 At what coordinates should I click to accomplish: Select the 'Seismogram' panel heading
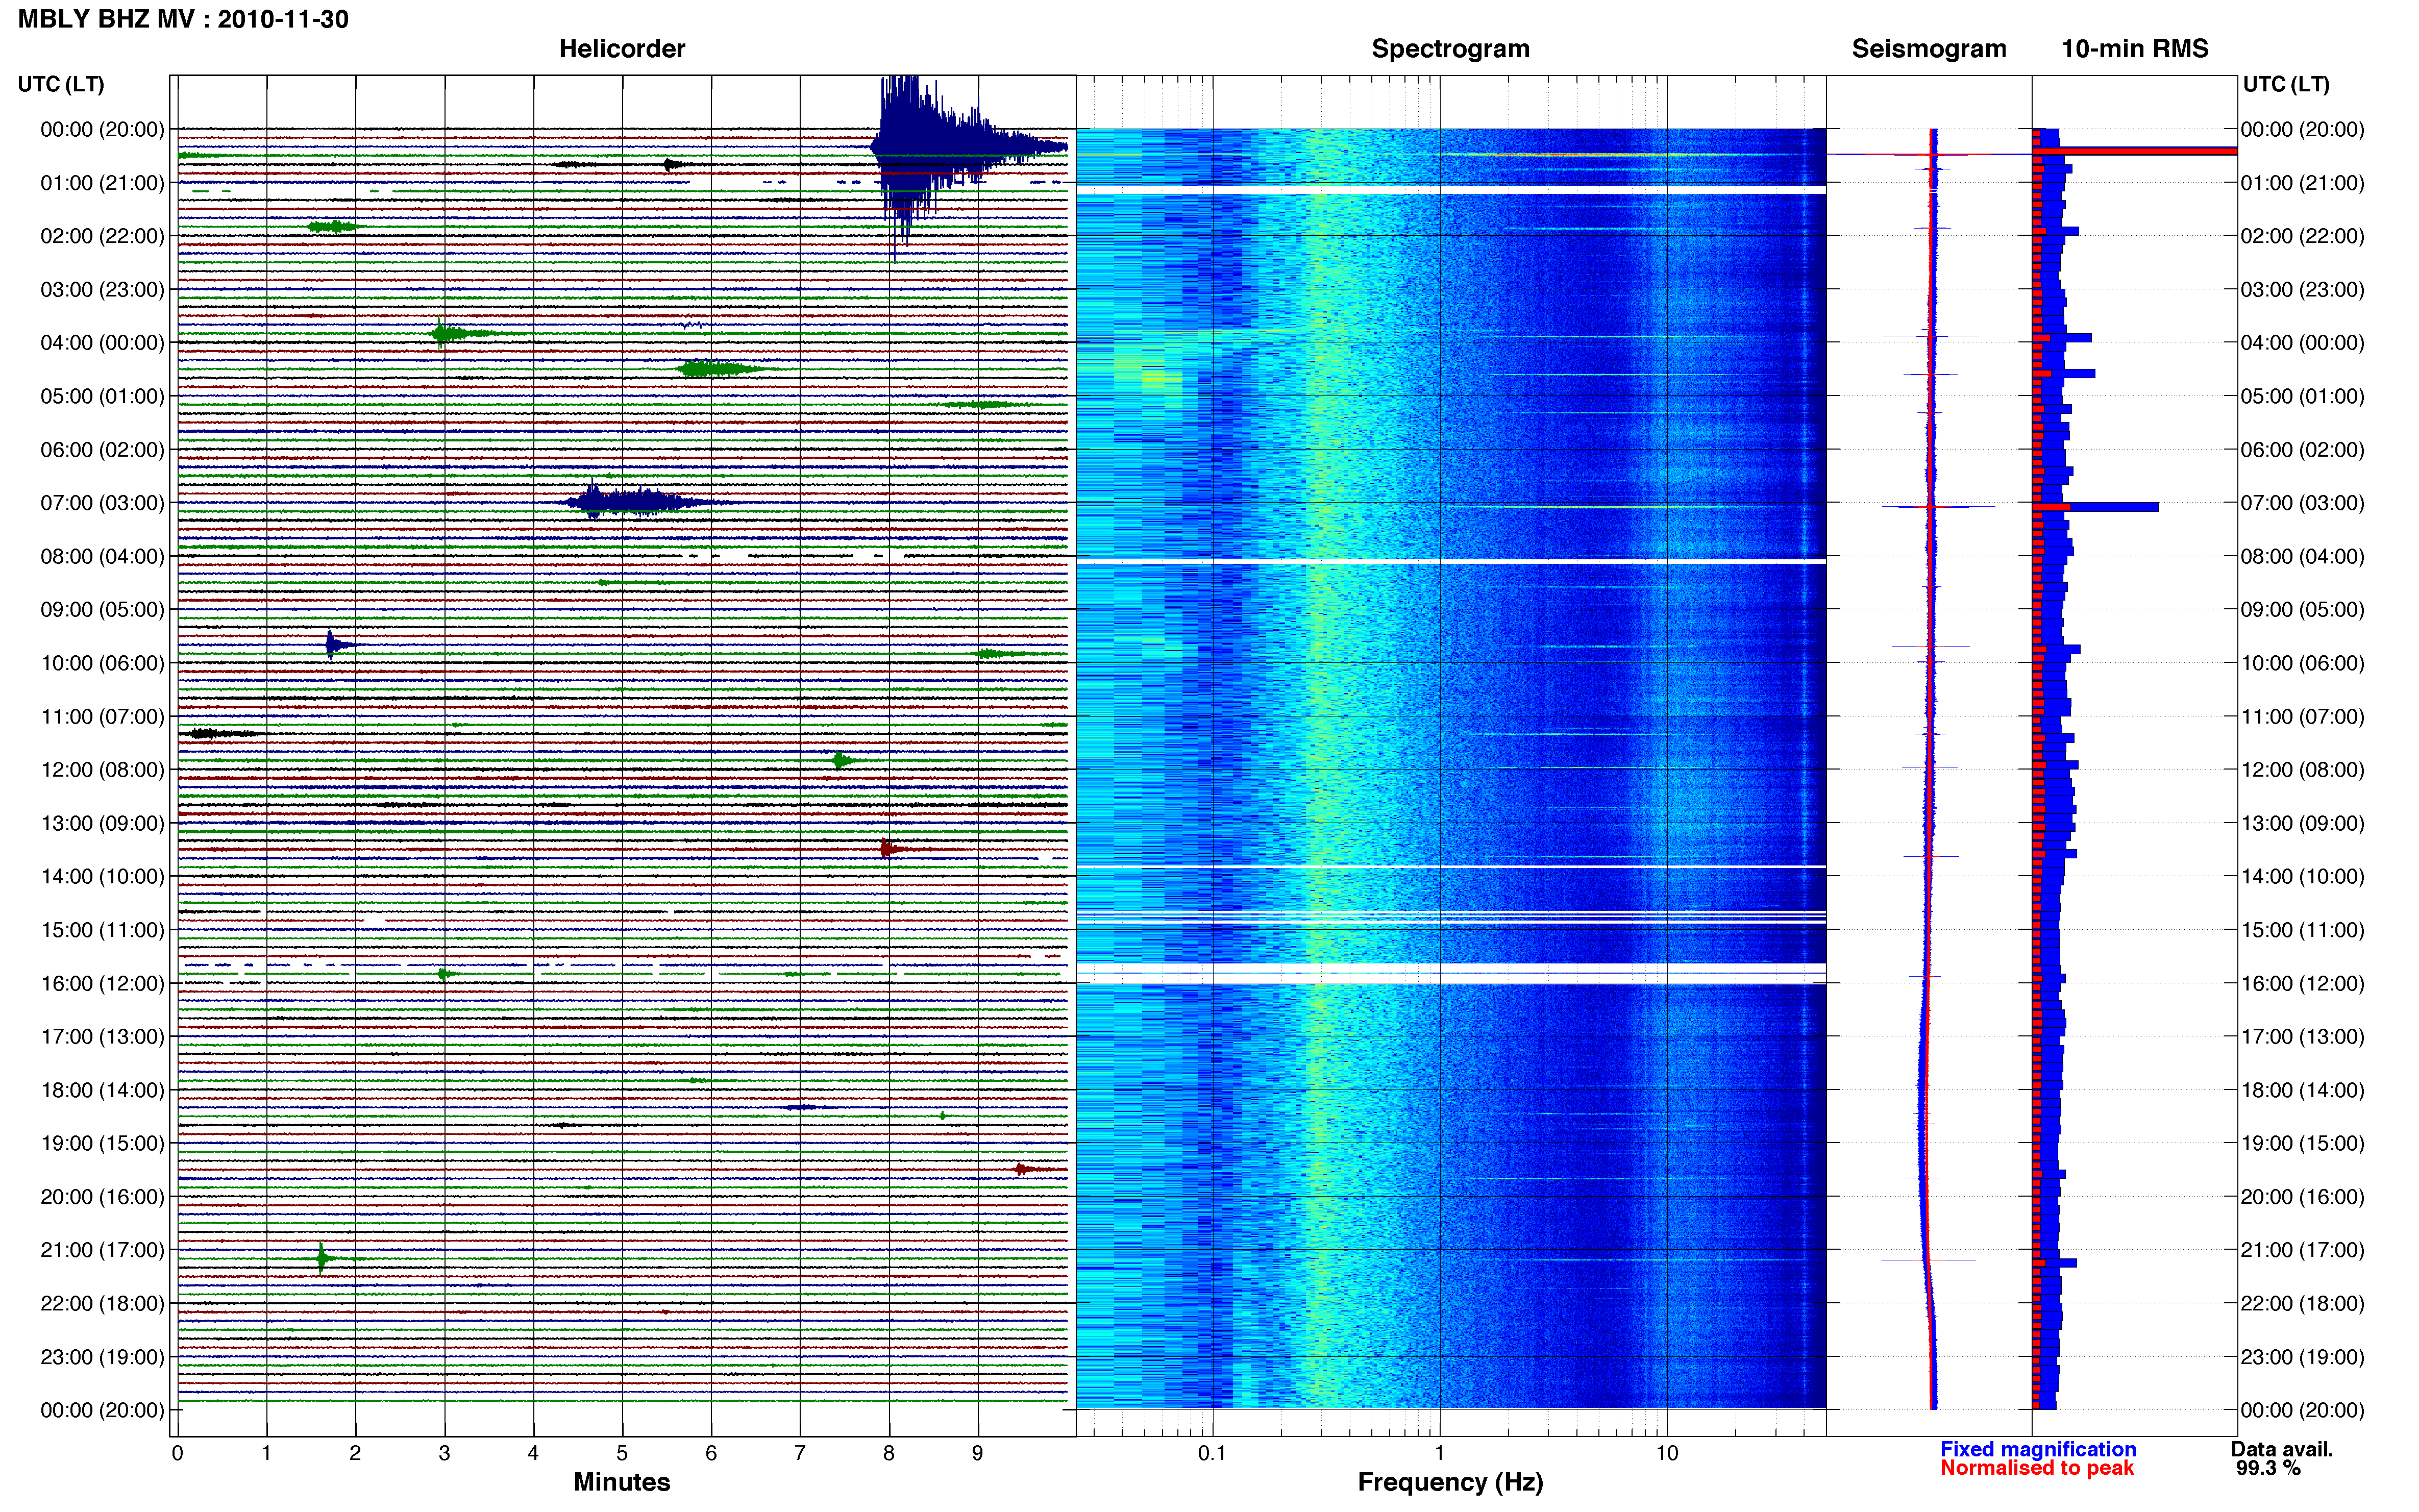tap(1928, 49)
